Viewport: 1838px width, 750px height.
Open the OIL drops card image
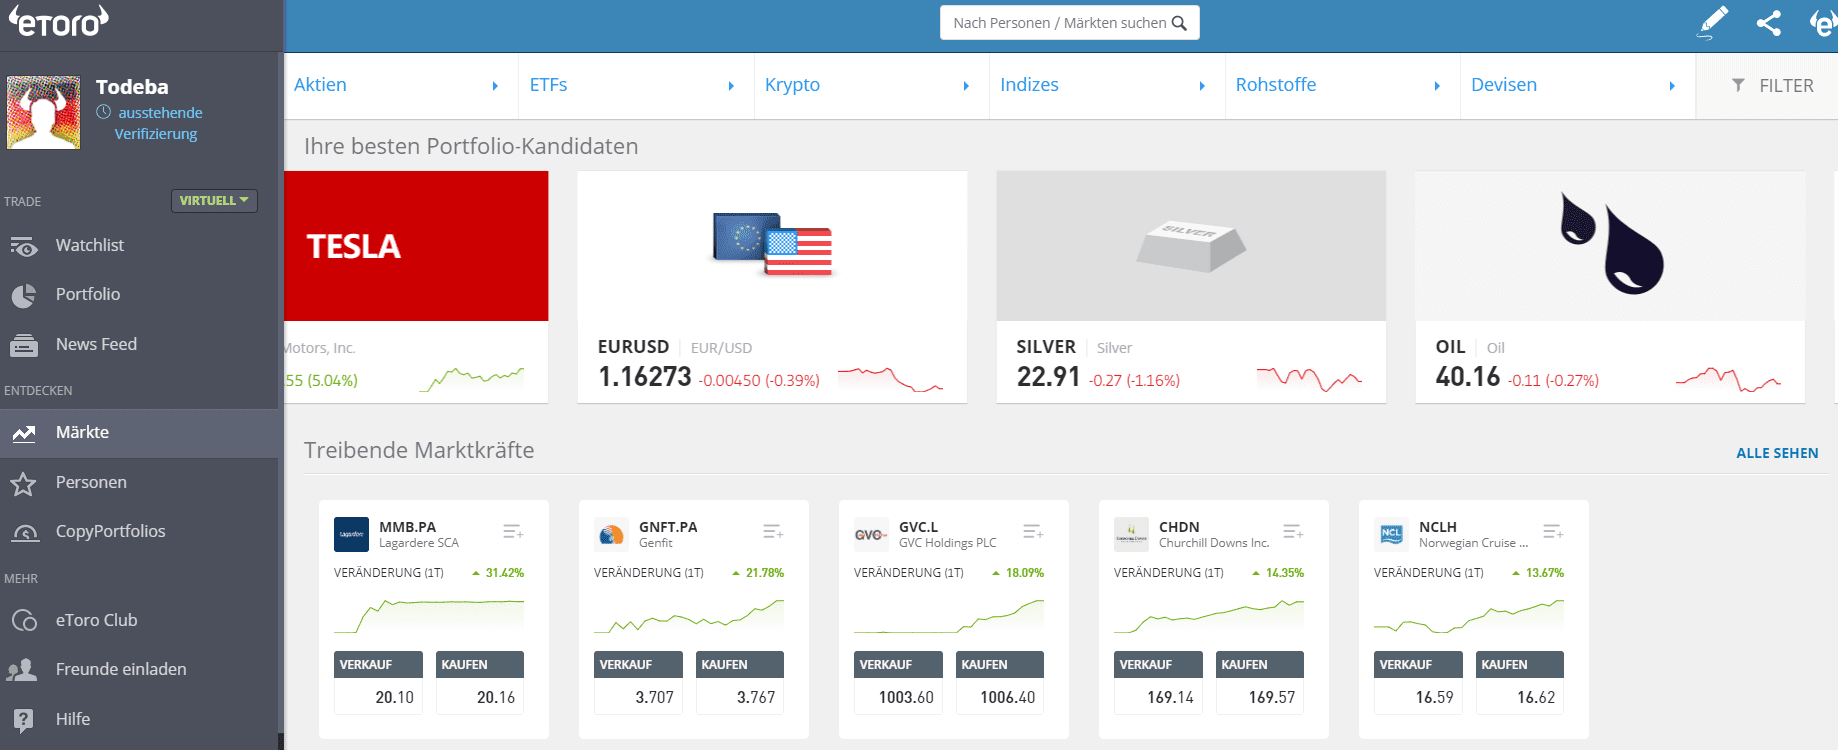[1610, 246]
